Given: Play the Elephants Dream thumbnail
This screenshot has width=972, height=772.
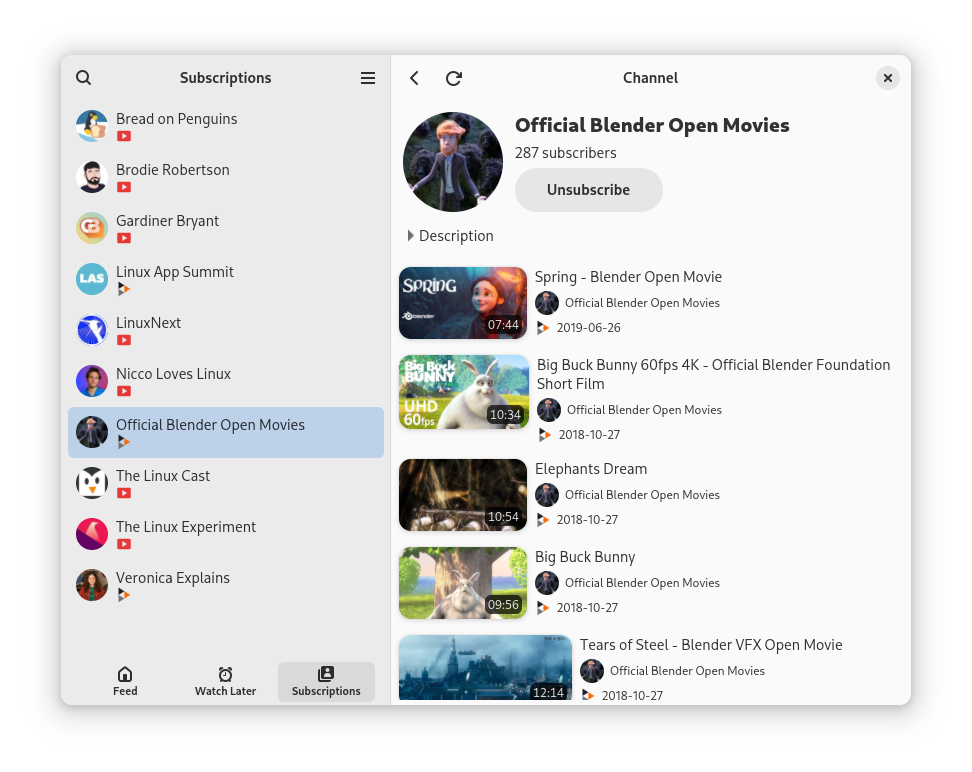Looking at the screenshot, I should point(462,495).
